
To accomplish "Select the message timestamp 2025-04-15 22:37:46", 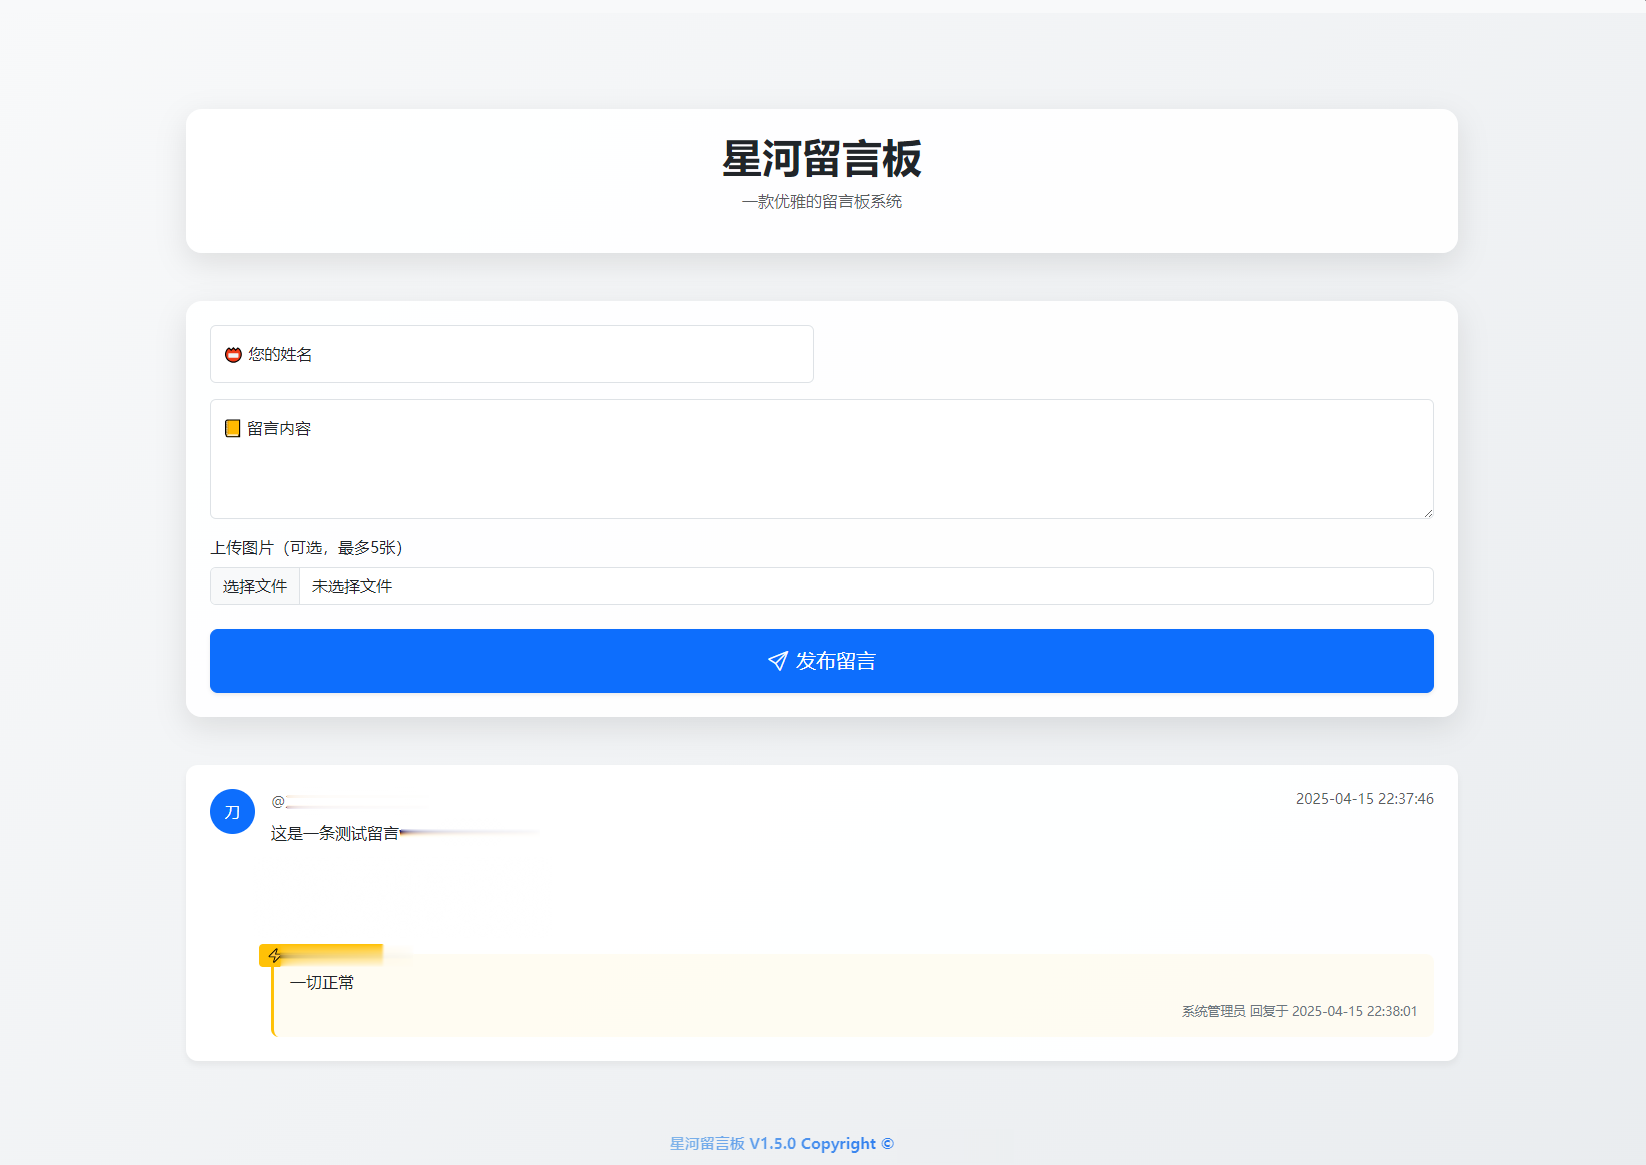I will pos(1363,798).
